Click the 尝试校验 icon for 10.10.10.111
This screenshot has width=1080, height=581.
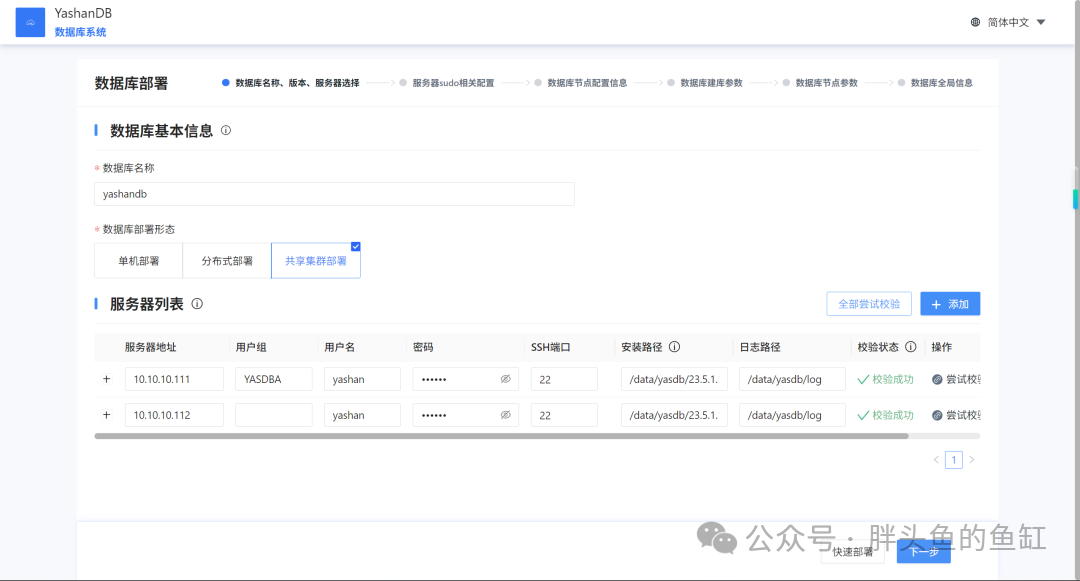click(x=937, y=379)
